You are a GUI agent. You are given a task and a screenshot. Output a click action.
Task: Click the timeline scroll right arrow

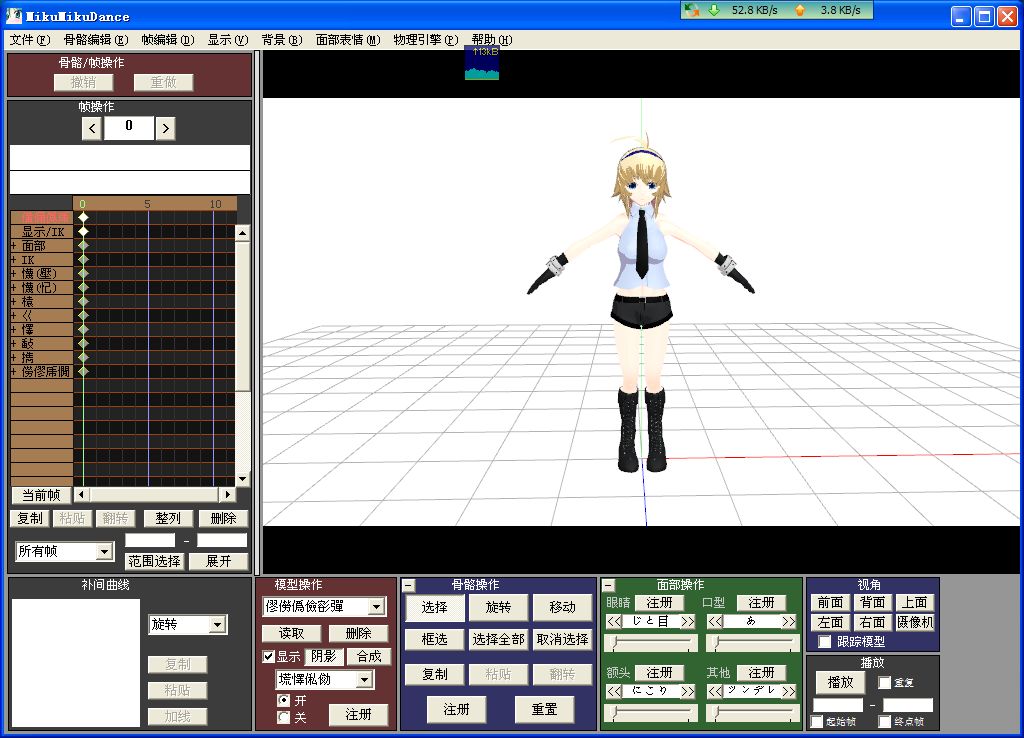coord(227,494)
